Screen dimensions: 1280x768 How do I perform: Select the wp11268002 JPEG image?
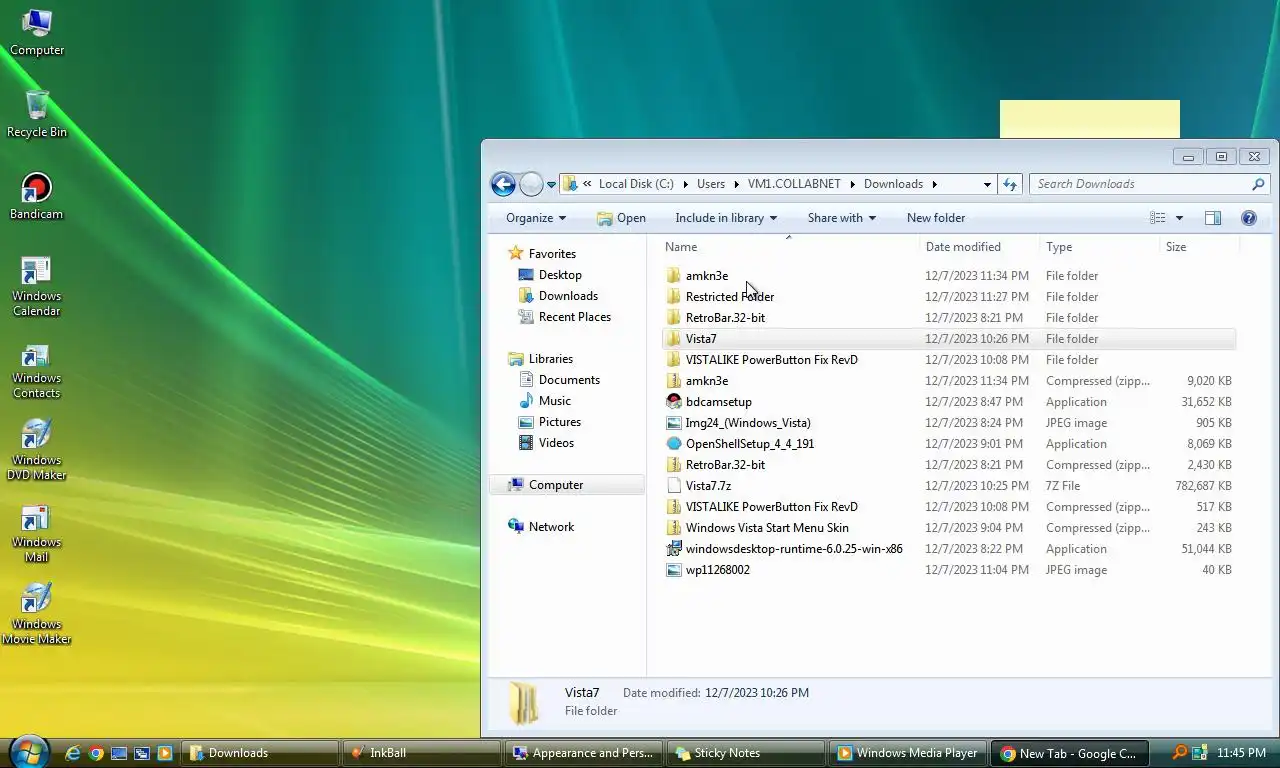click(x=949, y=570)
